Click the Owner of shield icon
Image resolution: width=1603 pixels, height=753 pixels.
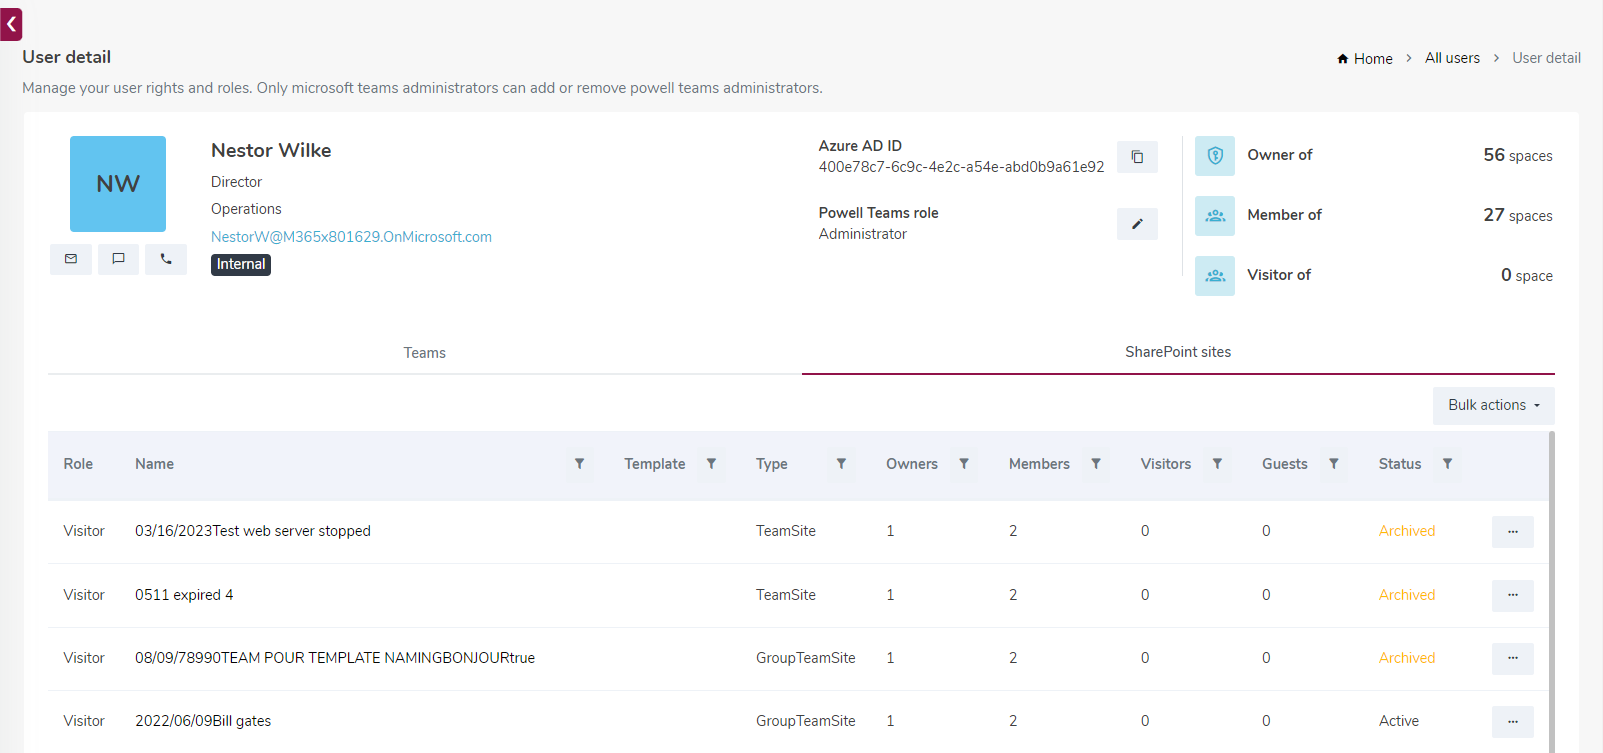1215,156
